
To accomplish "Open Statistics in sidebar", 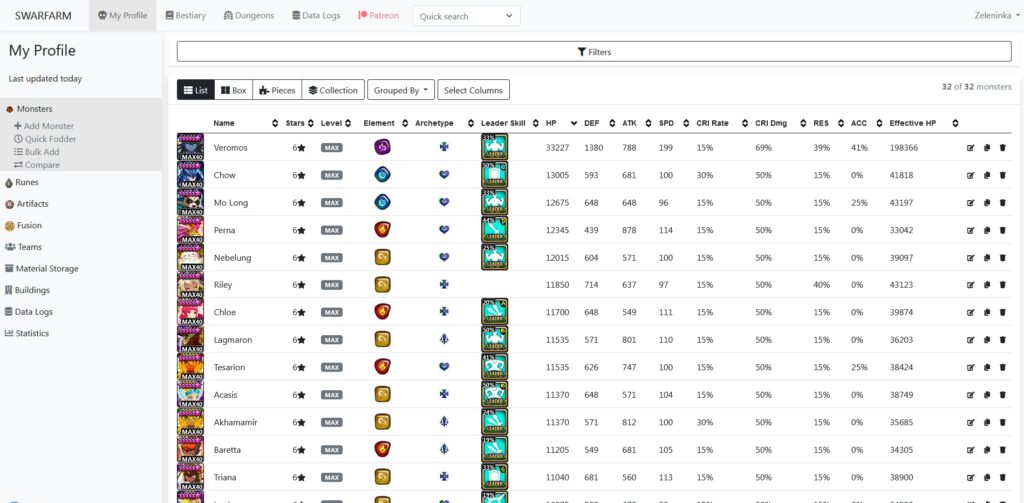I will [x=27, y=333].
